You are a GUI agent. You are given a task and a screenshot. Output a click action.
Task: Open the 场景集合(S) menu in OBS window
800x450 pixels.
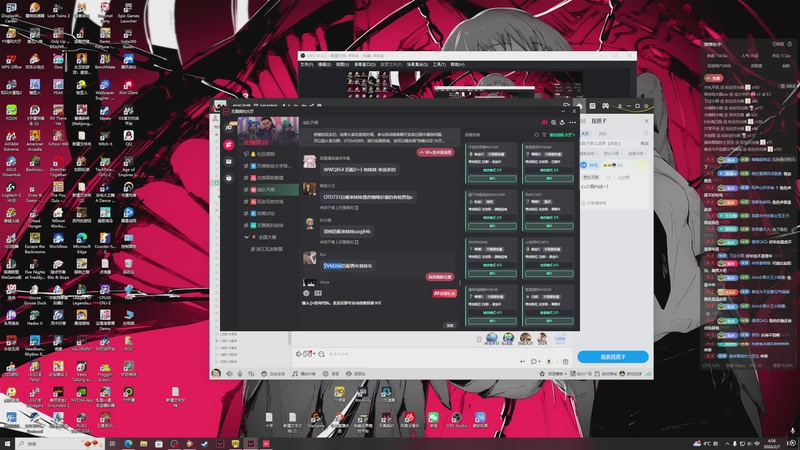point(417,65)
